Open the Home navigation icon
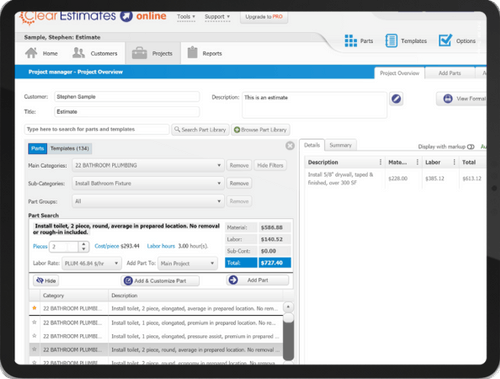 31,53
